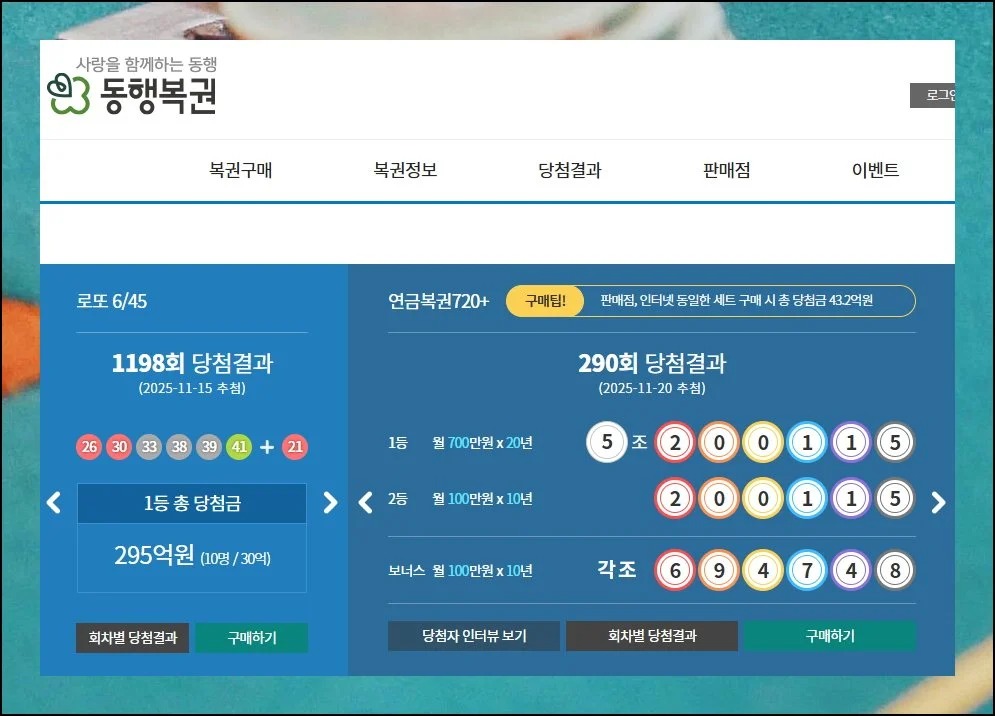Click the white 5 조 group ball
Screen dimensions: 995x716
tap(606, 442)
